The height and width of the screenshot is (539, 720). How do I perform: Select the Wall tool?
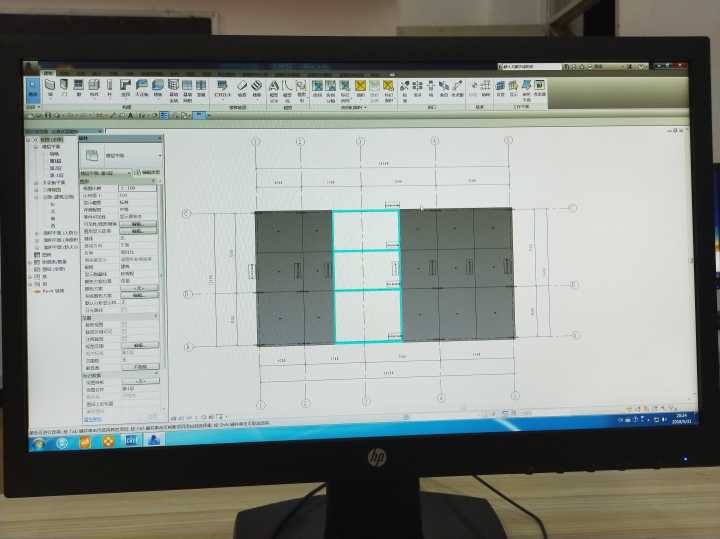(50, 88)
